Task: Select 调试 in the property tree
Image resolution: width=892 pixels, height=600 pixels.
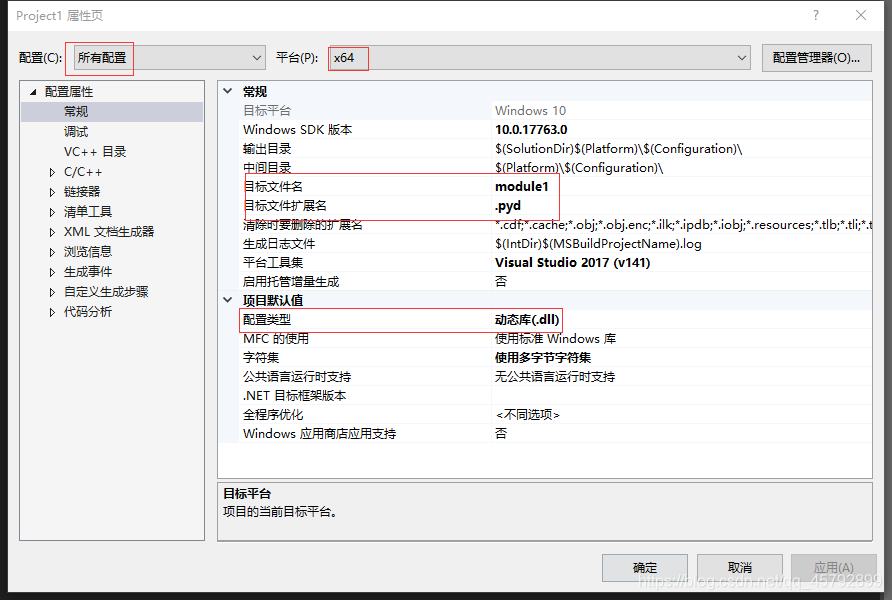Action: pos(76,132)
